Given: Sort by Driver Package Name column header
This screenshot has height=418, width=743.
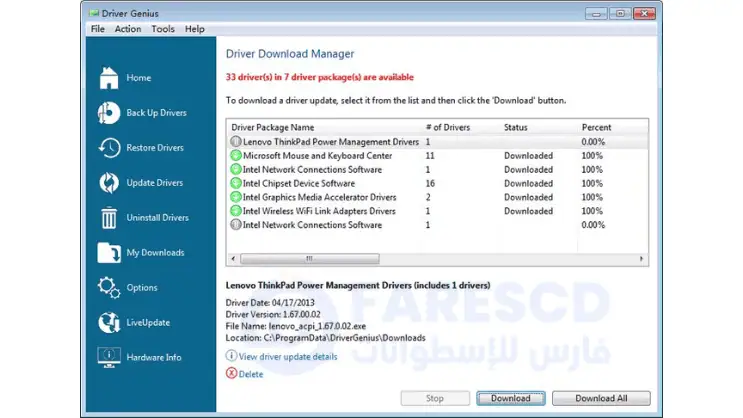Looking at the screenshot, I should pos(273,128).
